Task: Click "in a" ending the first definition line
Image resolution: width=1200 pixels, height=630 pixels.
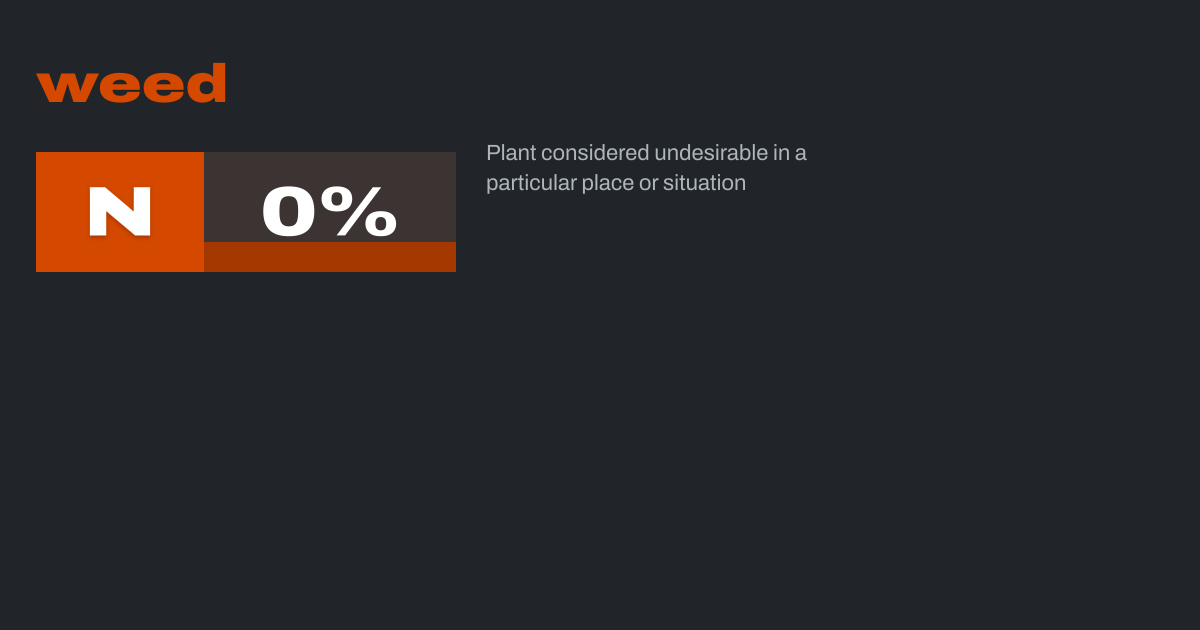Action: click(790, 153)
